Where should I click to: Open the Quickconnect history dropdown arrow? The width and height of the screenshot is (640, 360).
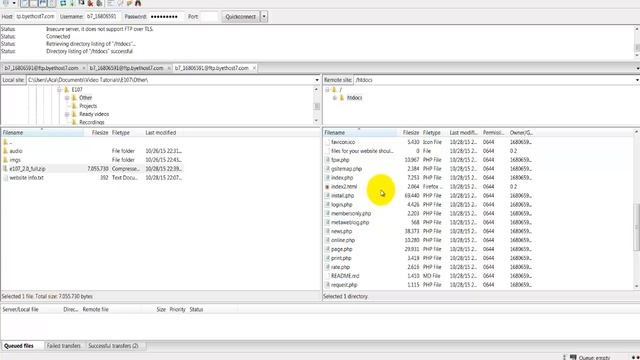tap(264, 17)
